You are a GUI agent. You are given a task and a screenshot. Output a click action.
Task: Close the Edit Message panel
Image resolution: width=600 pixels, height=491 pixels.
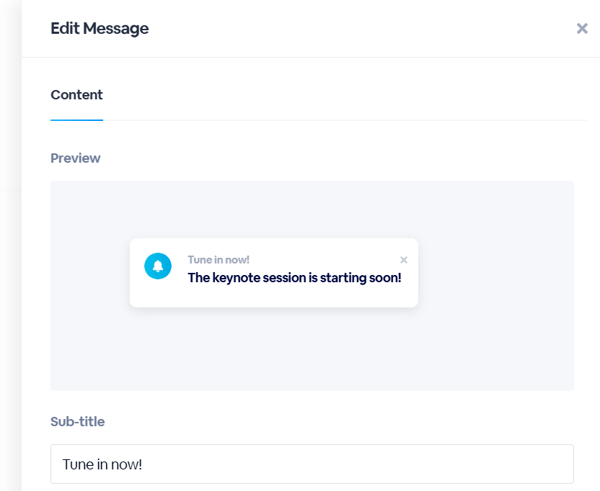coord(582,28)
